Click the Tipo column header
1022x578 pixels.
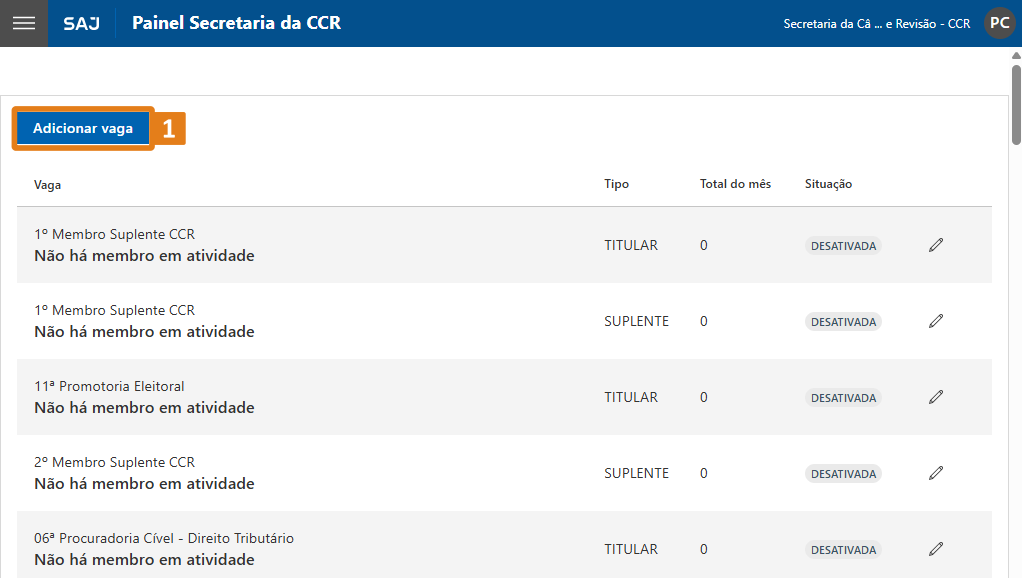pyautogui.click(x=617, y=184)
